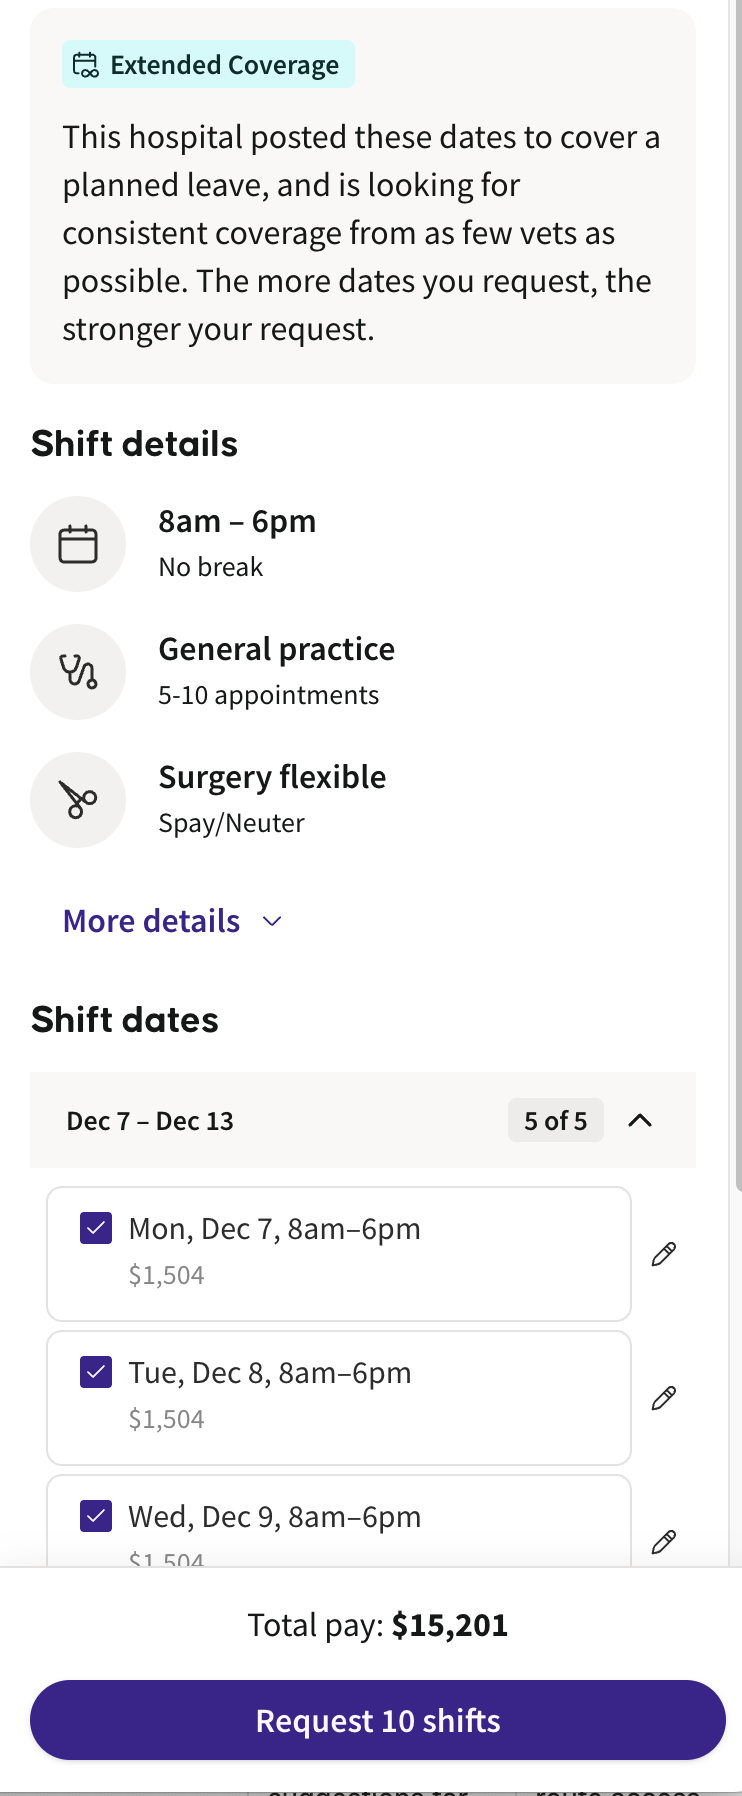Viewport: 742px width, 1796px height.
Task: Click the stethoscope General practice icon
Action: [78, 672]
